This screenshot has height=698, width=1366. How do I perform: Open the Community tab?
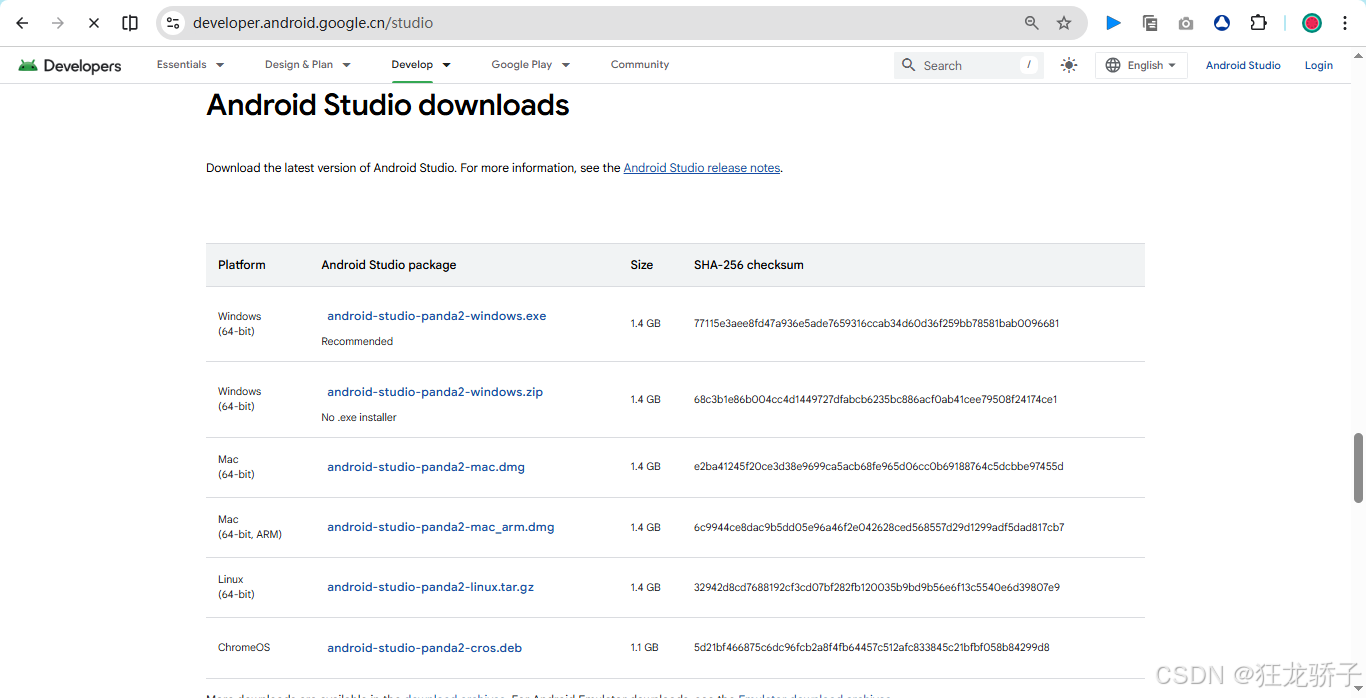pyautogui.click(x=640, y=64)
